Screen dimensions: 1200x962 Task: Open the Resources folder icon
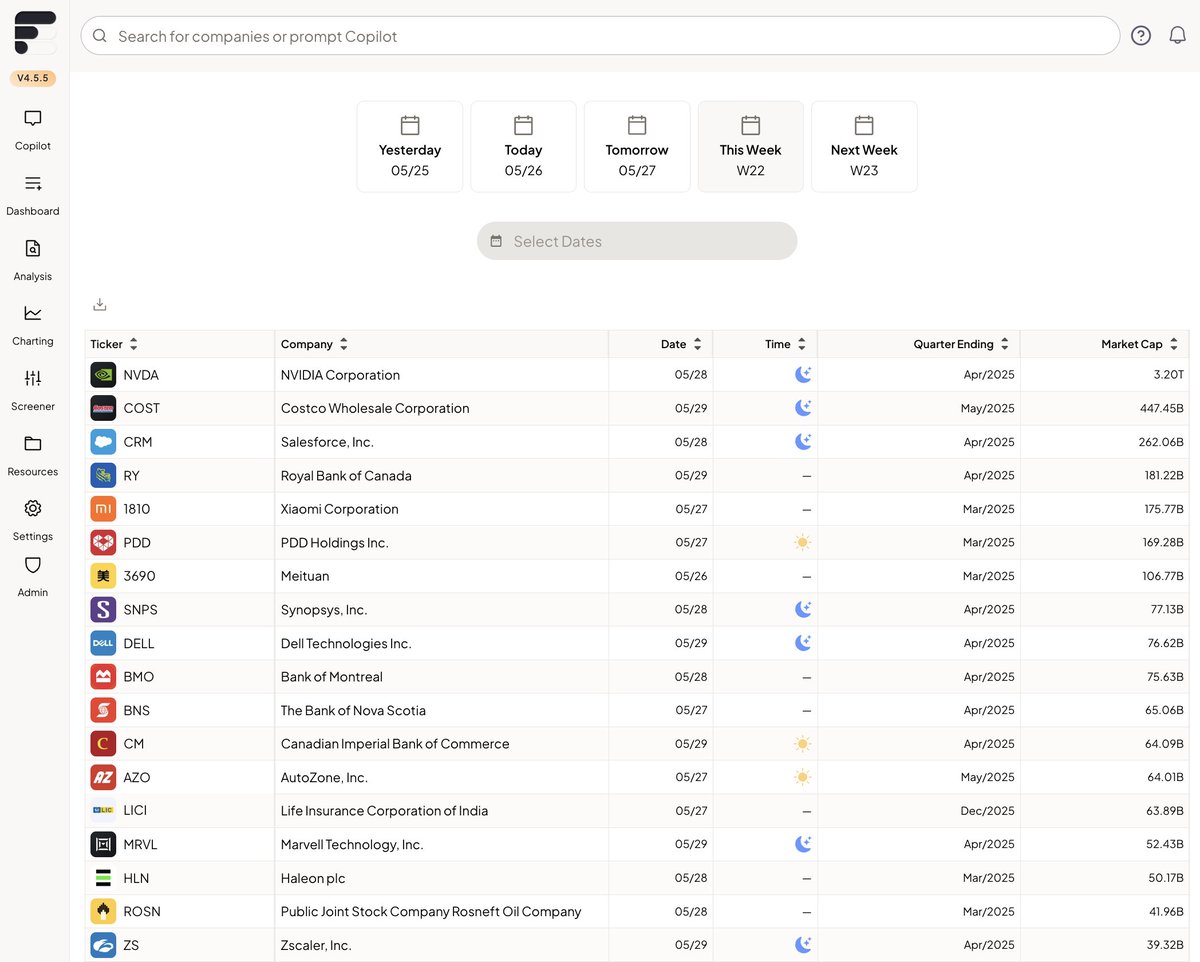click(33, 443)
